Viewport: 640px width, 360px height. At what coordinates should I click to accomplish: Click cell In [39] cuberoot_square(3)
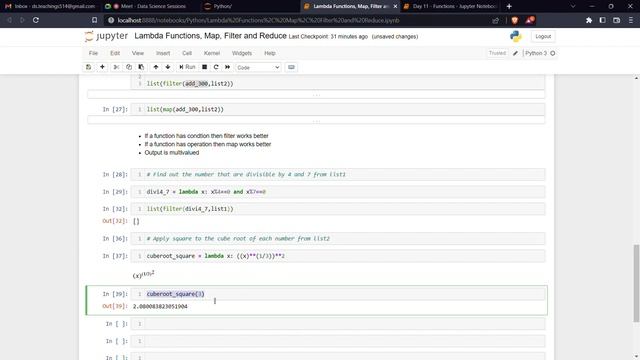click(x=338, y=294)
